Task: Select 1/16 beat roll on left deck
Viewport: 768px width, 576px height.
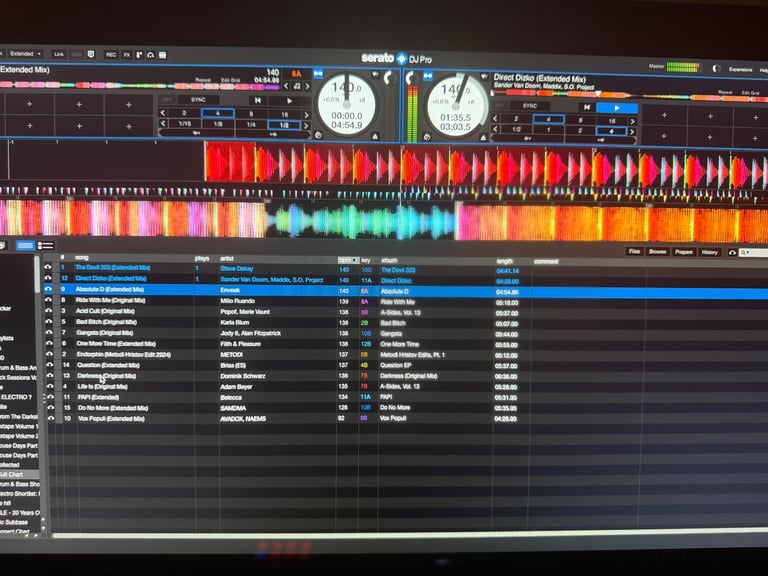Action: (185, 124)
